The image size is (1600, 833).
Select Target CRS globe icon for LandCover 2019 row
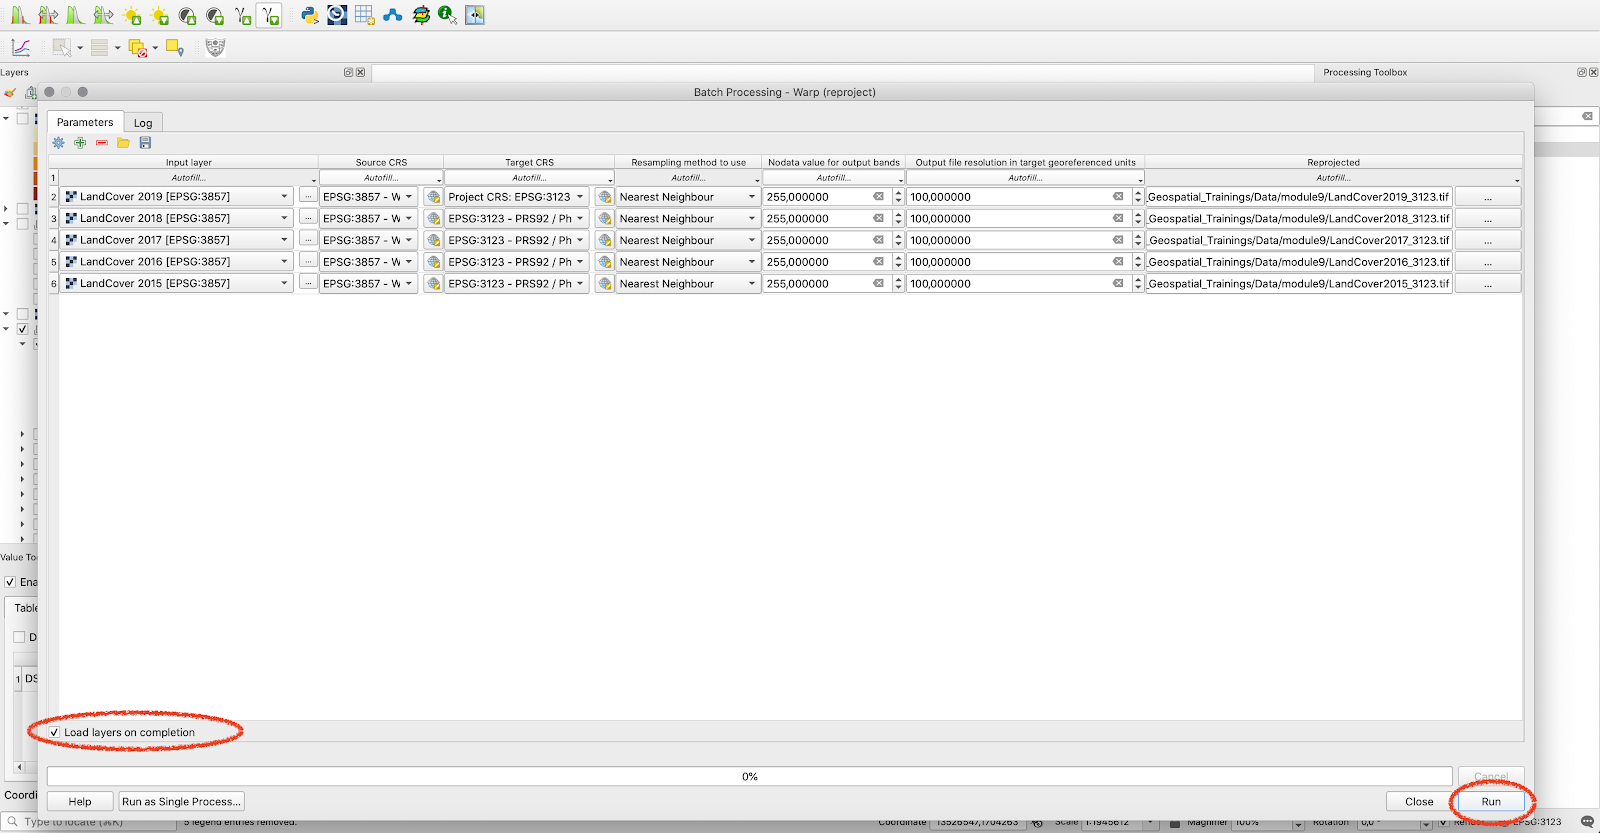click(x=605, y=197)
